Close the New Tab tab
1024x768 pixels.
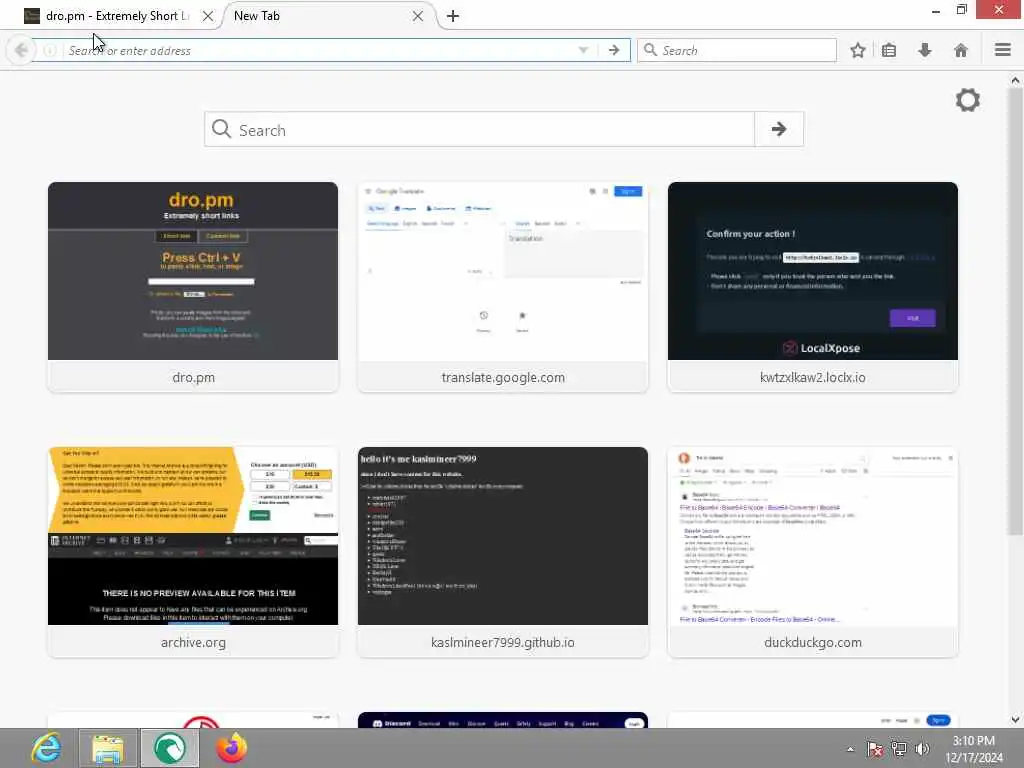(418, 16)
